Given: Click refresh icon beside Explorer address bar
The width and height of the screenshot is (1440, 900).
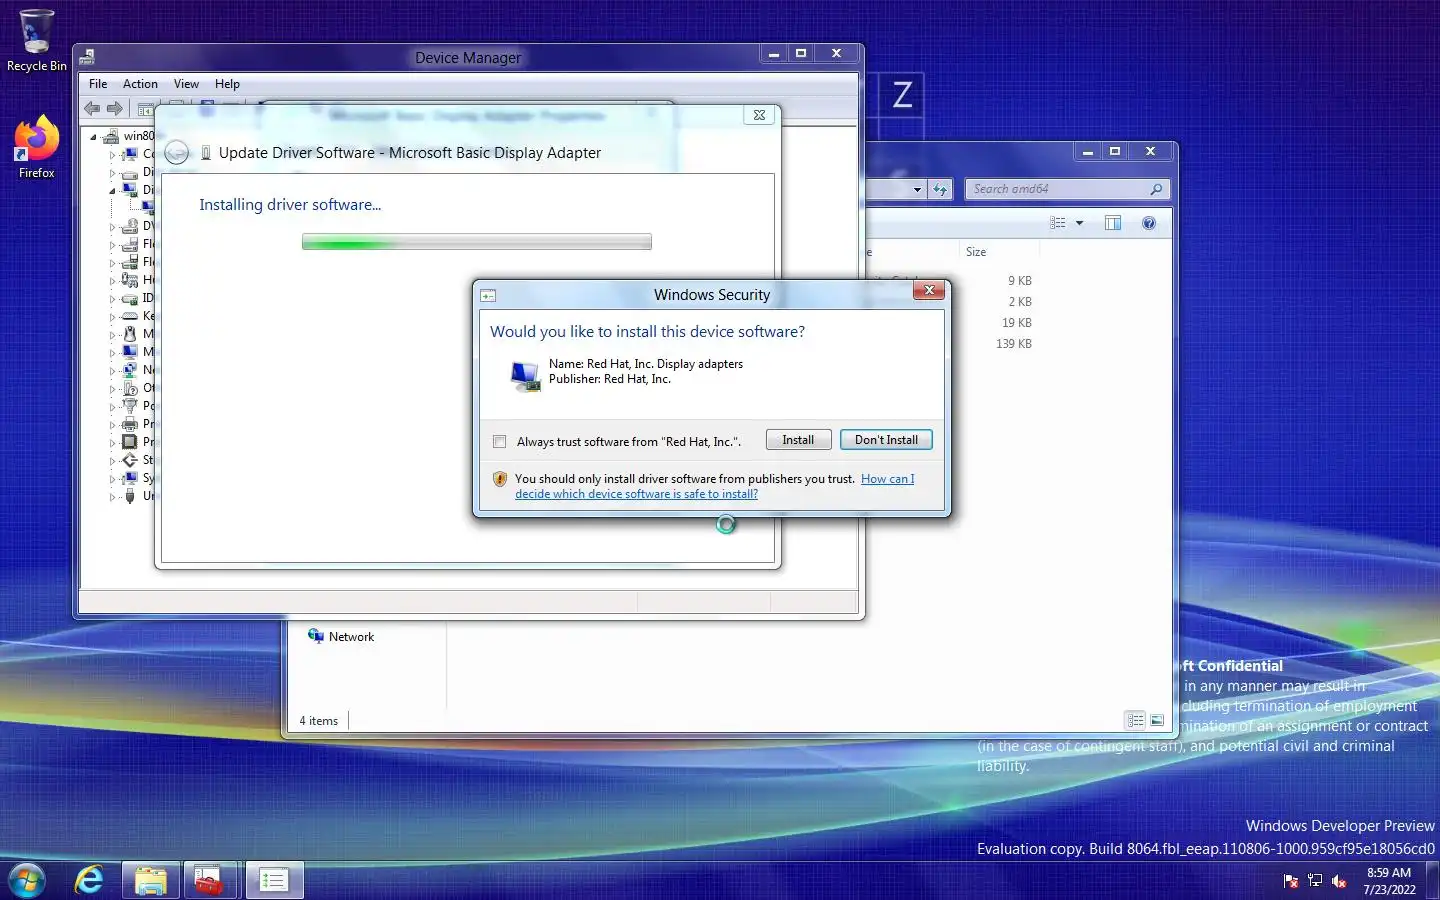Looking at the screenshot, I should 940,189.
